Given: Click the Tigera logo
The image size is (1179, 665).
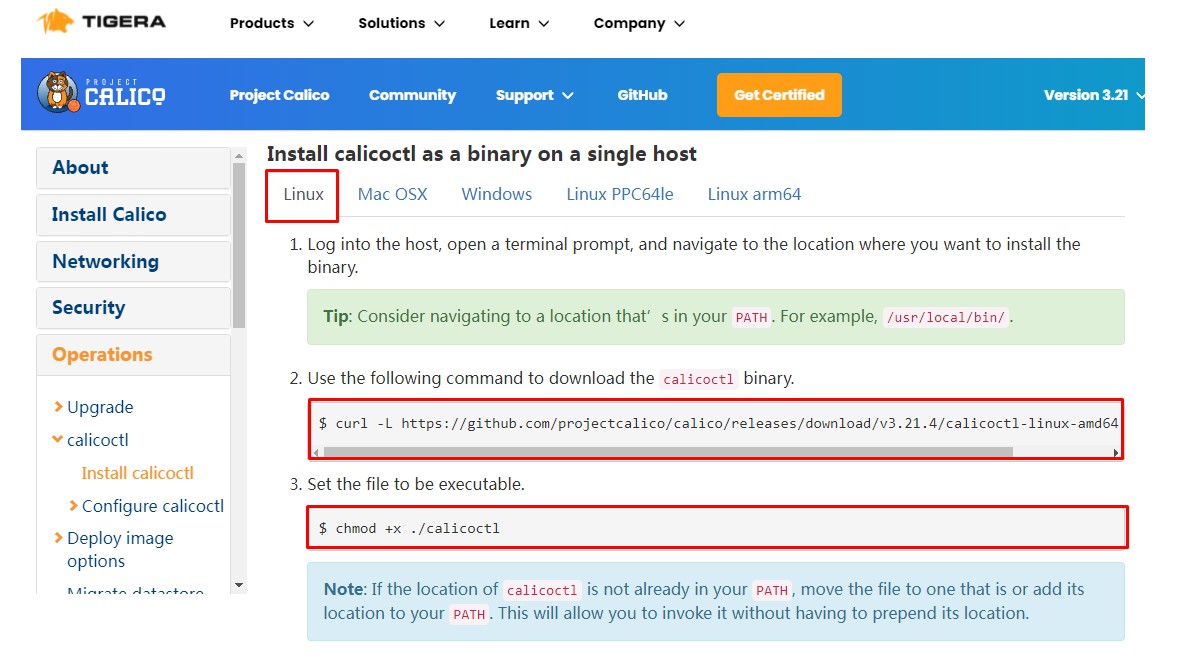Looking at the screenshot, I should coord(102,22).
